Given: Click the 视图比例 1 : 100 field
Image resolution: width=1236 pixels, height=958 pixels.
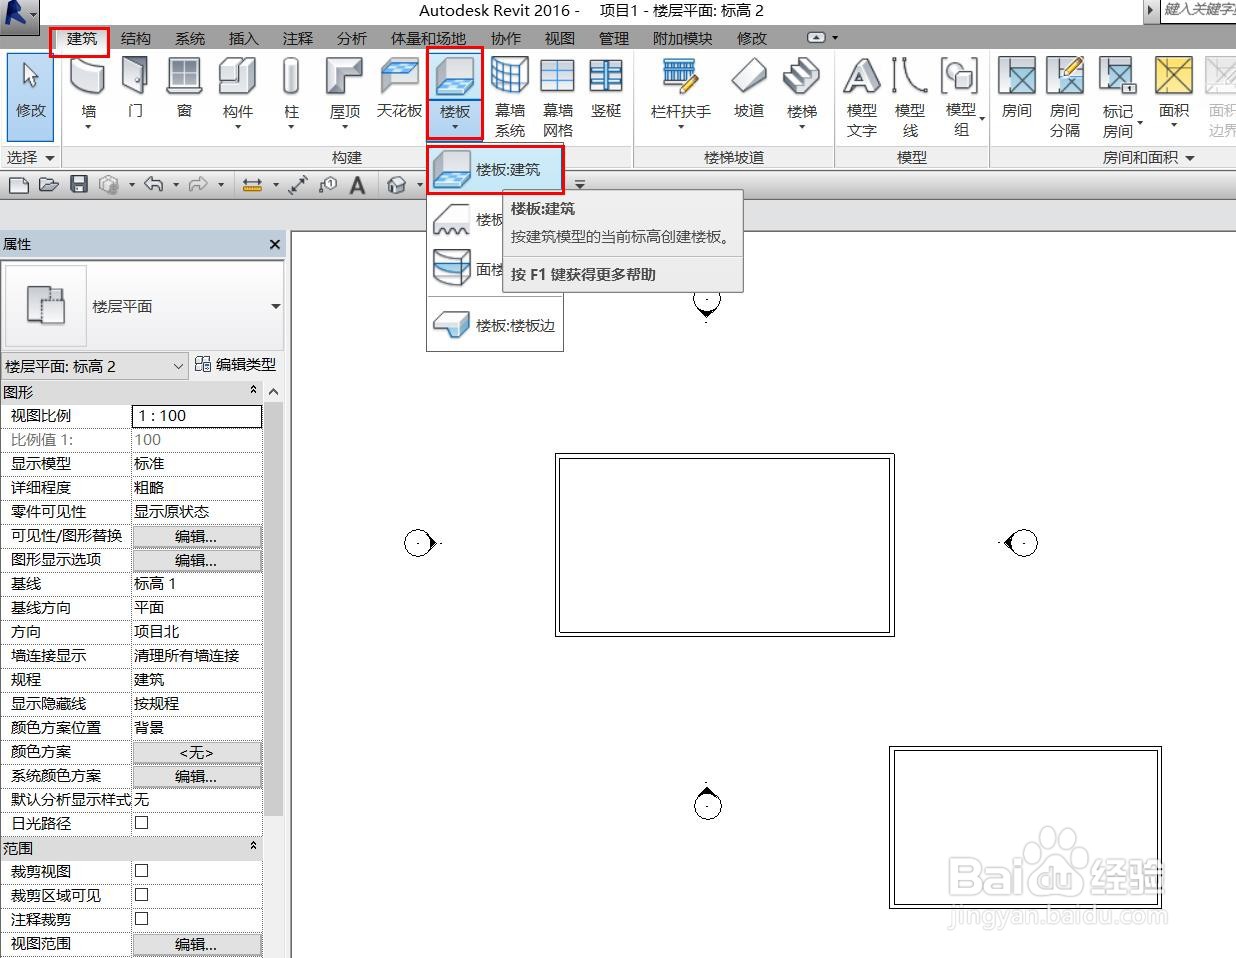Looking at the screenshot, I should point(197,416).
